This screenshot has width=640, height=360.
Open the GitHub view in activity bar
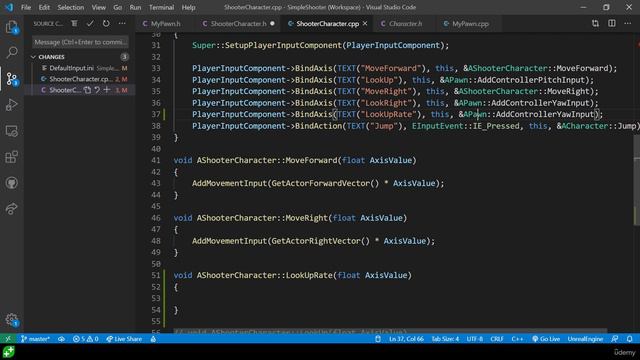coord(11,183)
